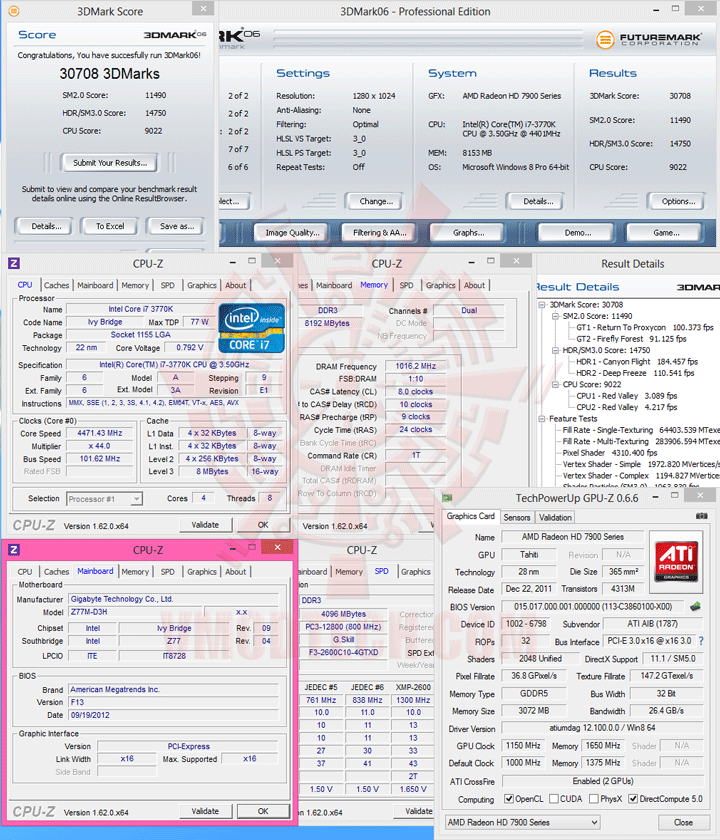This screenshot has width=720, height=840.
Task: Click OK in the CPU-Z Mainboard window
Action: coord(263,812)
